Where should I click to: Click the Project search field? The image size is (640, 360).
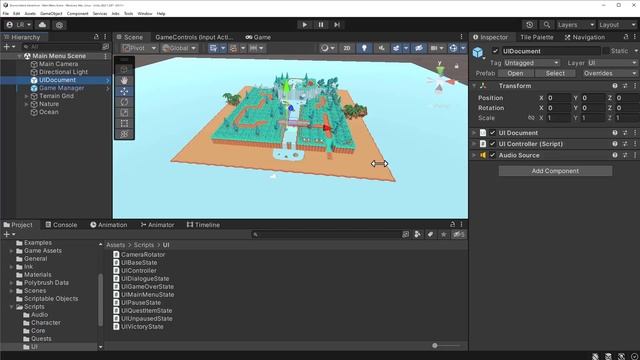[327, 234]
